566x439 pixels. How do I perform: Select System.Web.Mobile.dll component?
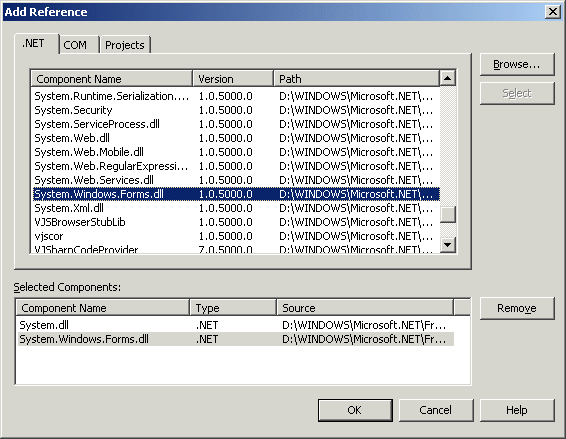[236, 152]
